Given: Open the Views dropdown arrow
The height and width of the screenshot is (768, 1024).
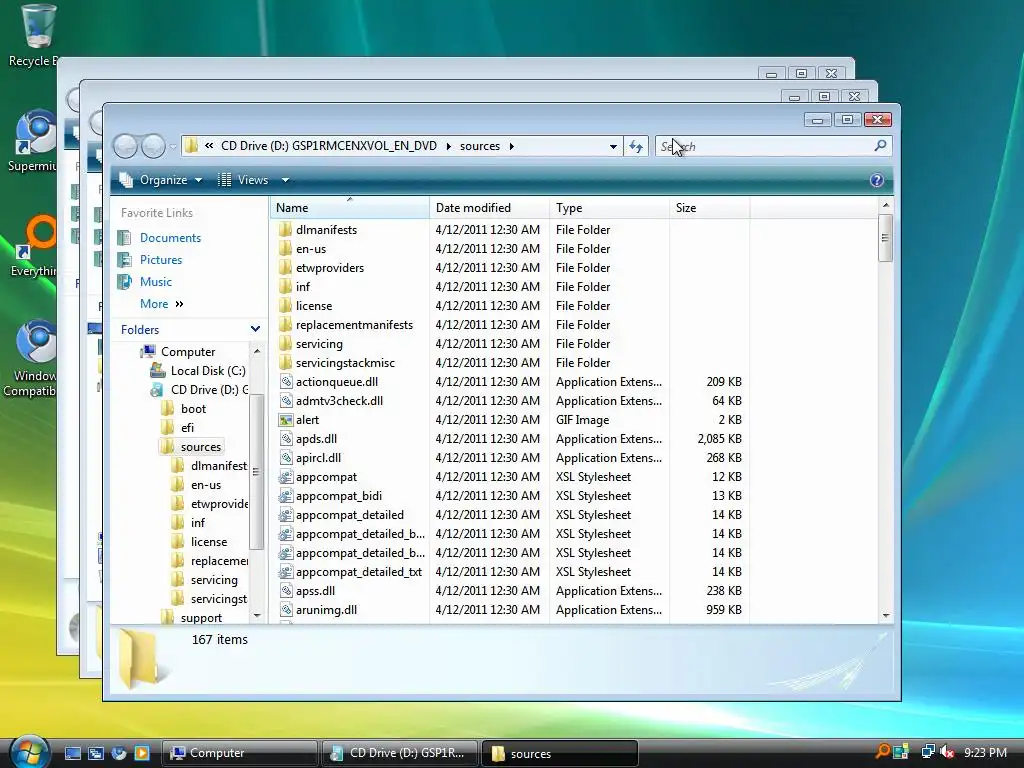Looking at the screenshot, I should point(285,180).
